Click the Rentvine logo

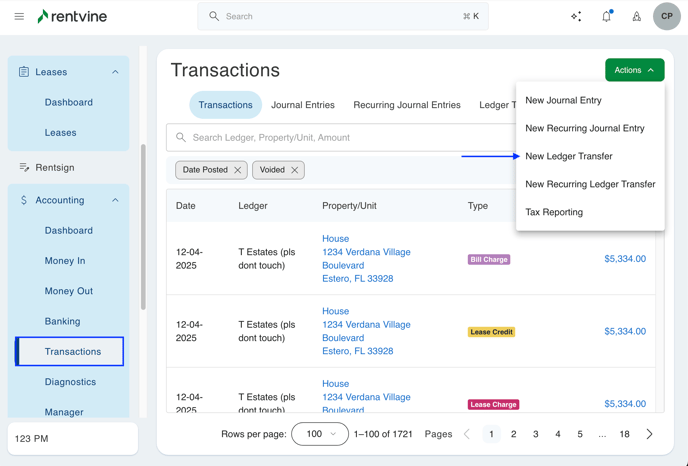[72, 16]
